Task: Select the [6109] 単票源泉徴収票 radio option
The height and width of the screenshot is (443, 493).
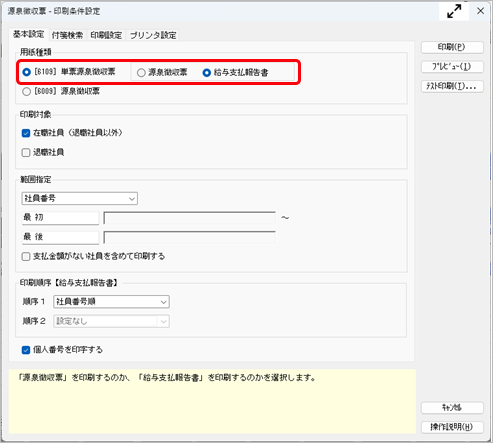Action: pos(69,72)
